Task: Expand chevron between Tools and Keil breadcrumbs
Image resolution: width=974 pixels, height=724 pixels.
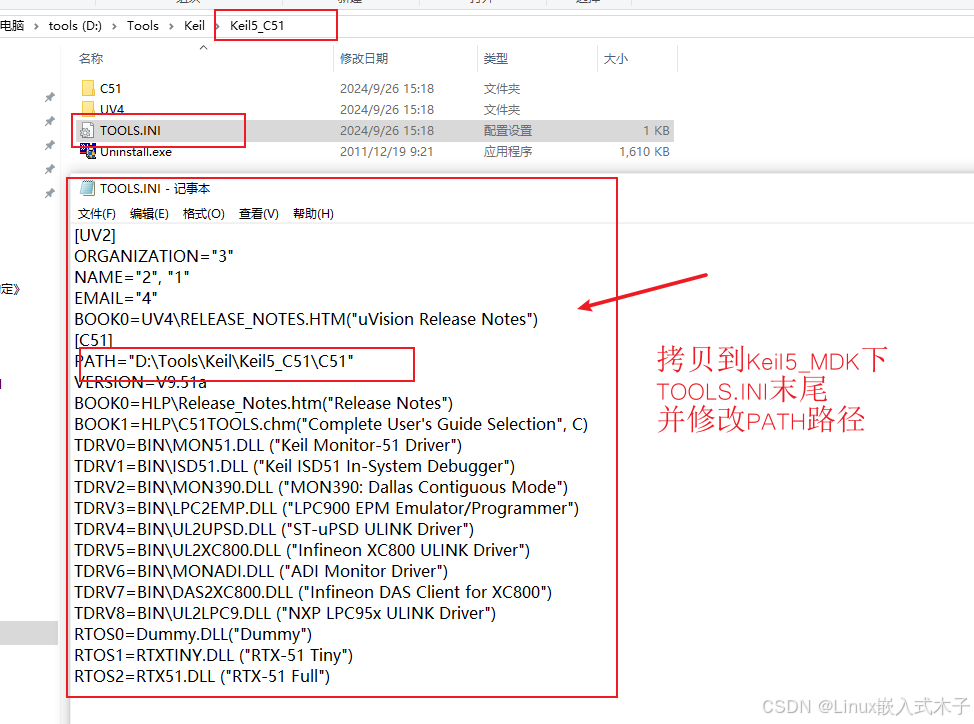Action: 171,26
